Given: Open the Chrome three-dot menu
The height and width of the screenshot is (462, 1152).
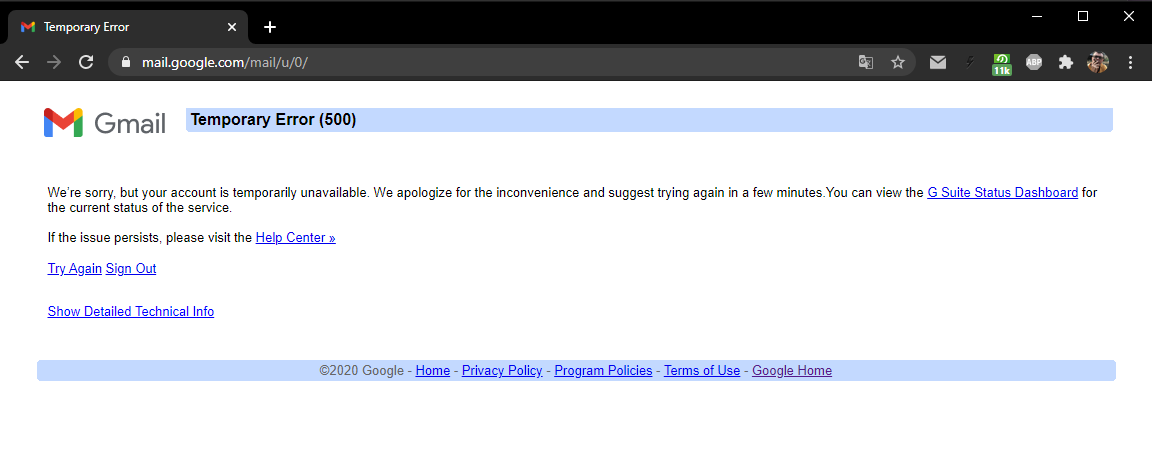Looking at the screenshot, I should 1130,62.
